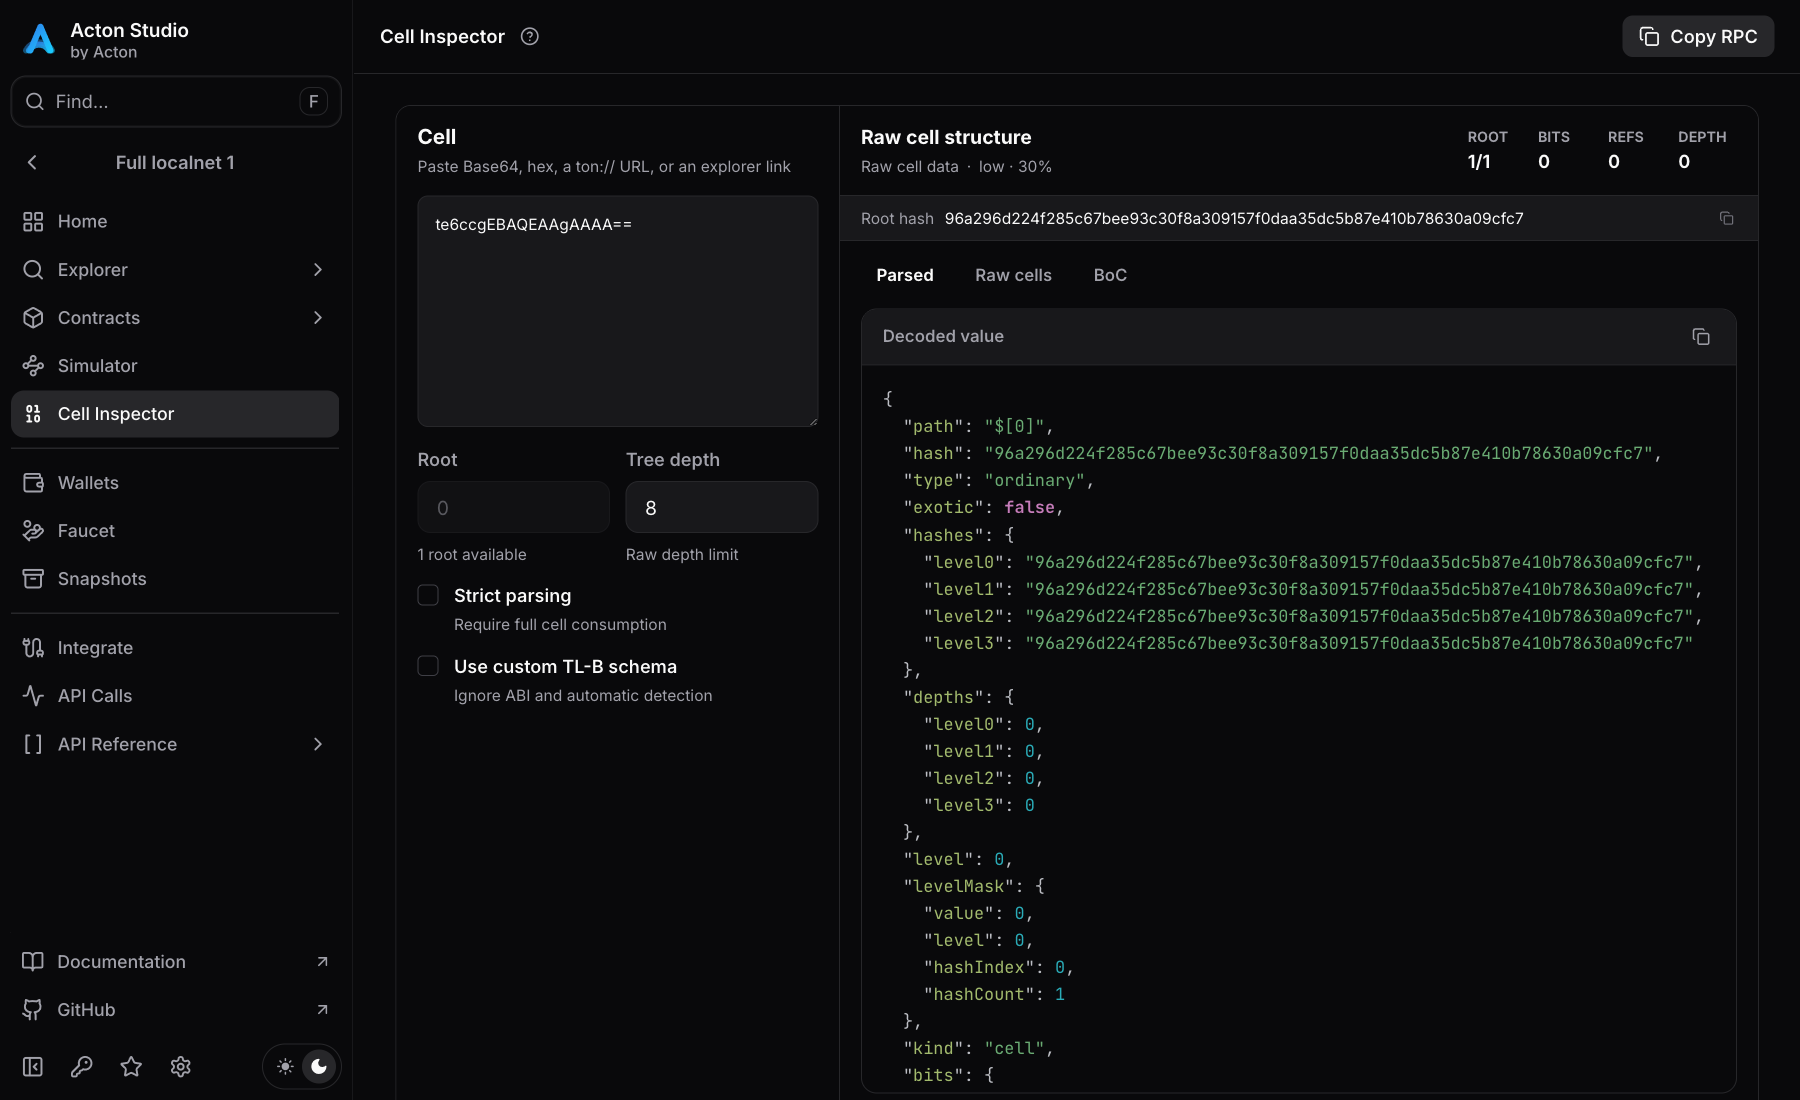Copy the root hash icon

[x=1726, y=218]
